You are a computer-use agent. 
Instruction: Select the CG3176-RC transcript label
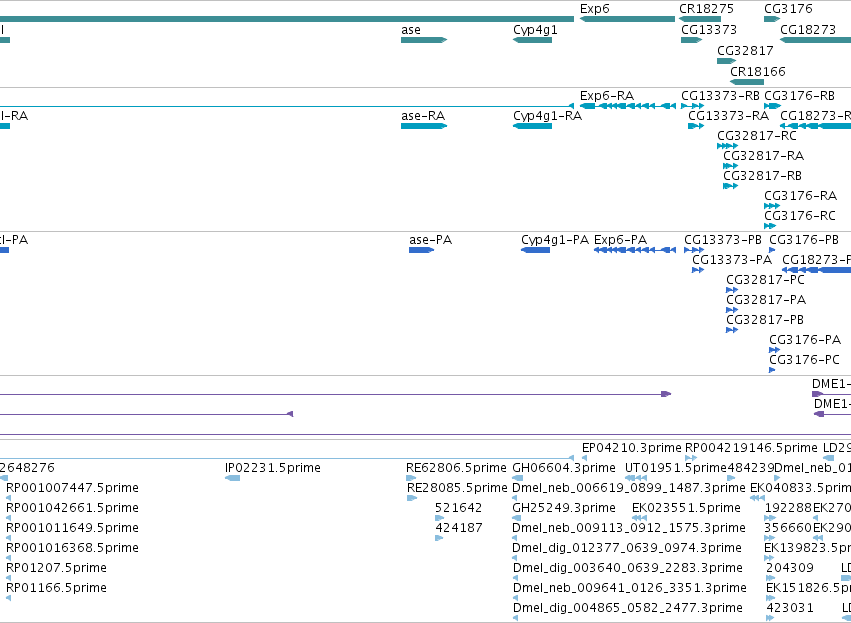click(x=799, y=215)
